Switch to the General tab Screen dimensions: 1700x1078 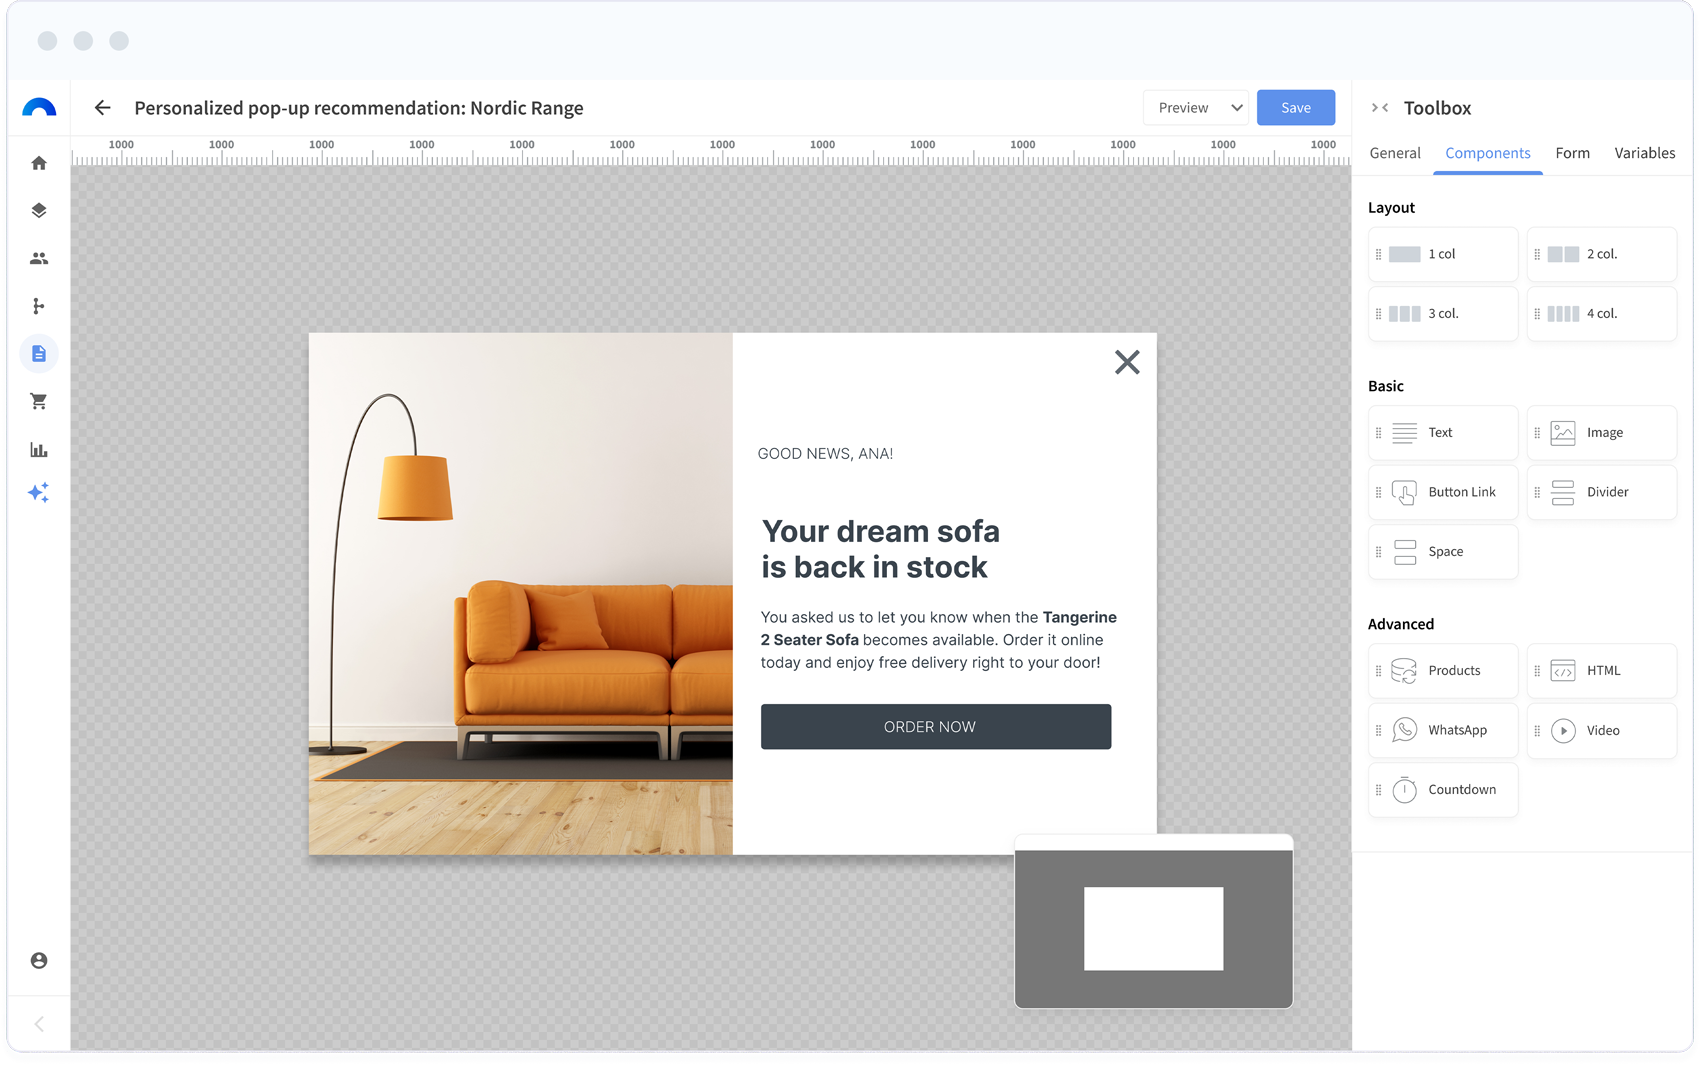coord(1395,153)
